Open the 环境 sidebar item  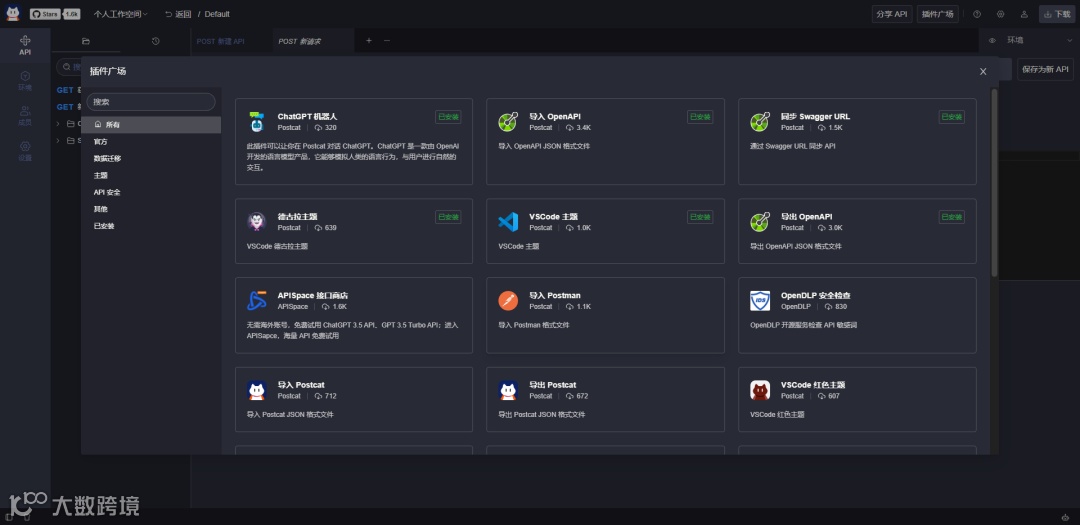tap(25, 81)
